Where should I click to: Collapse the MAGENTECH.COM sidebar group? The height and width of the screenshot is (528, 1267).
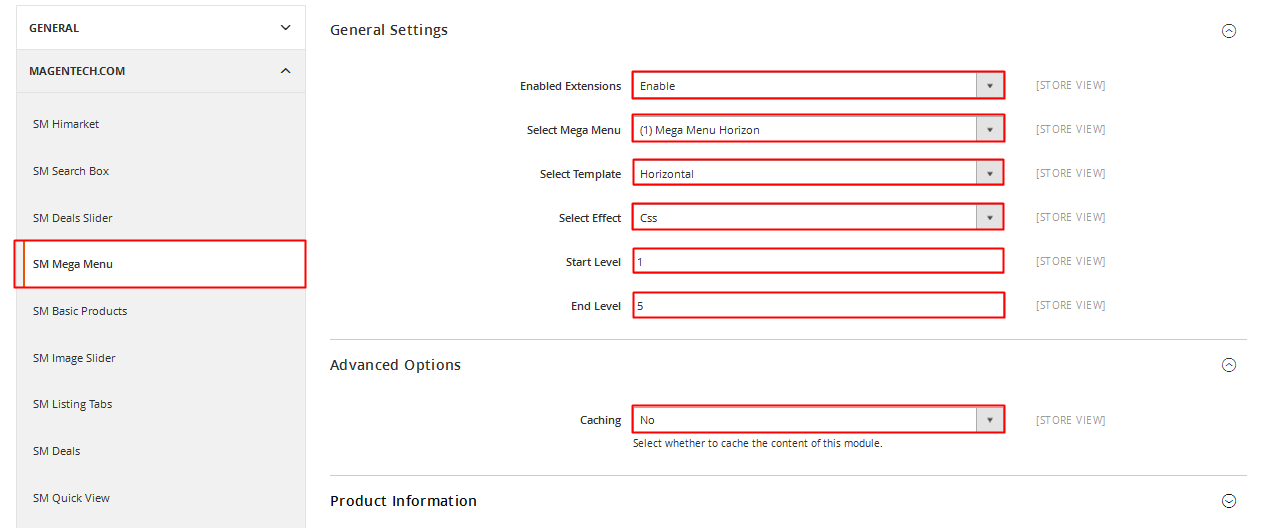click(285, 71)
